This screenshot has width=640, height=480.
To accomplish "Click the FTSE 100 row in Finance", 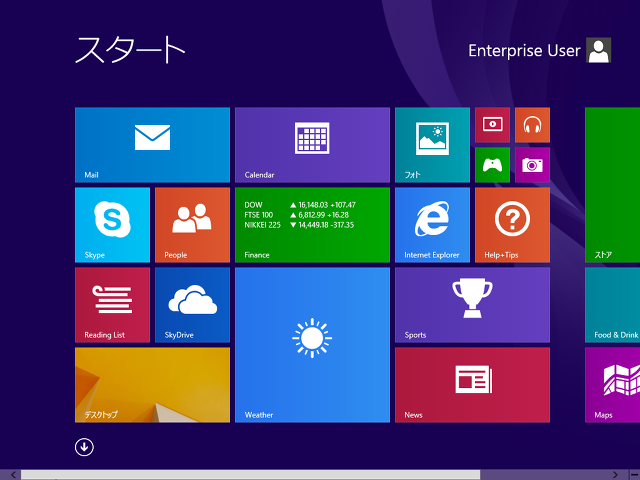I will [297, 215].
